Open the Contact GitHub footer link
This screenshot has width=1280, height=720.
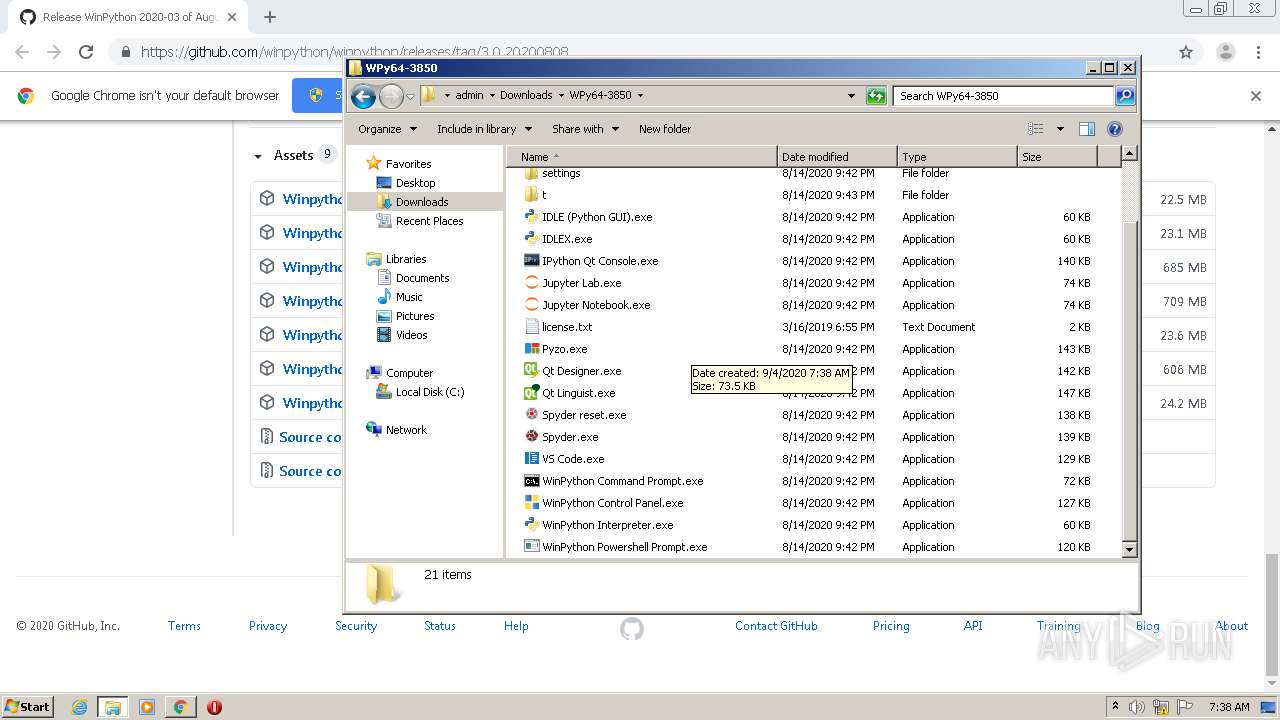pos(776,626)
